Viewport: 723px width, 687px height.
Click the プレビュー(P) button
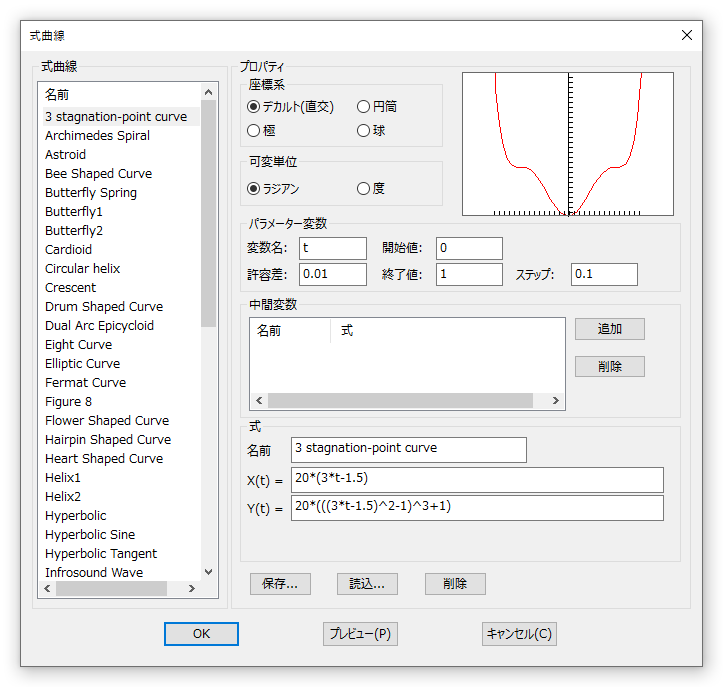tap(360, 634)
